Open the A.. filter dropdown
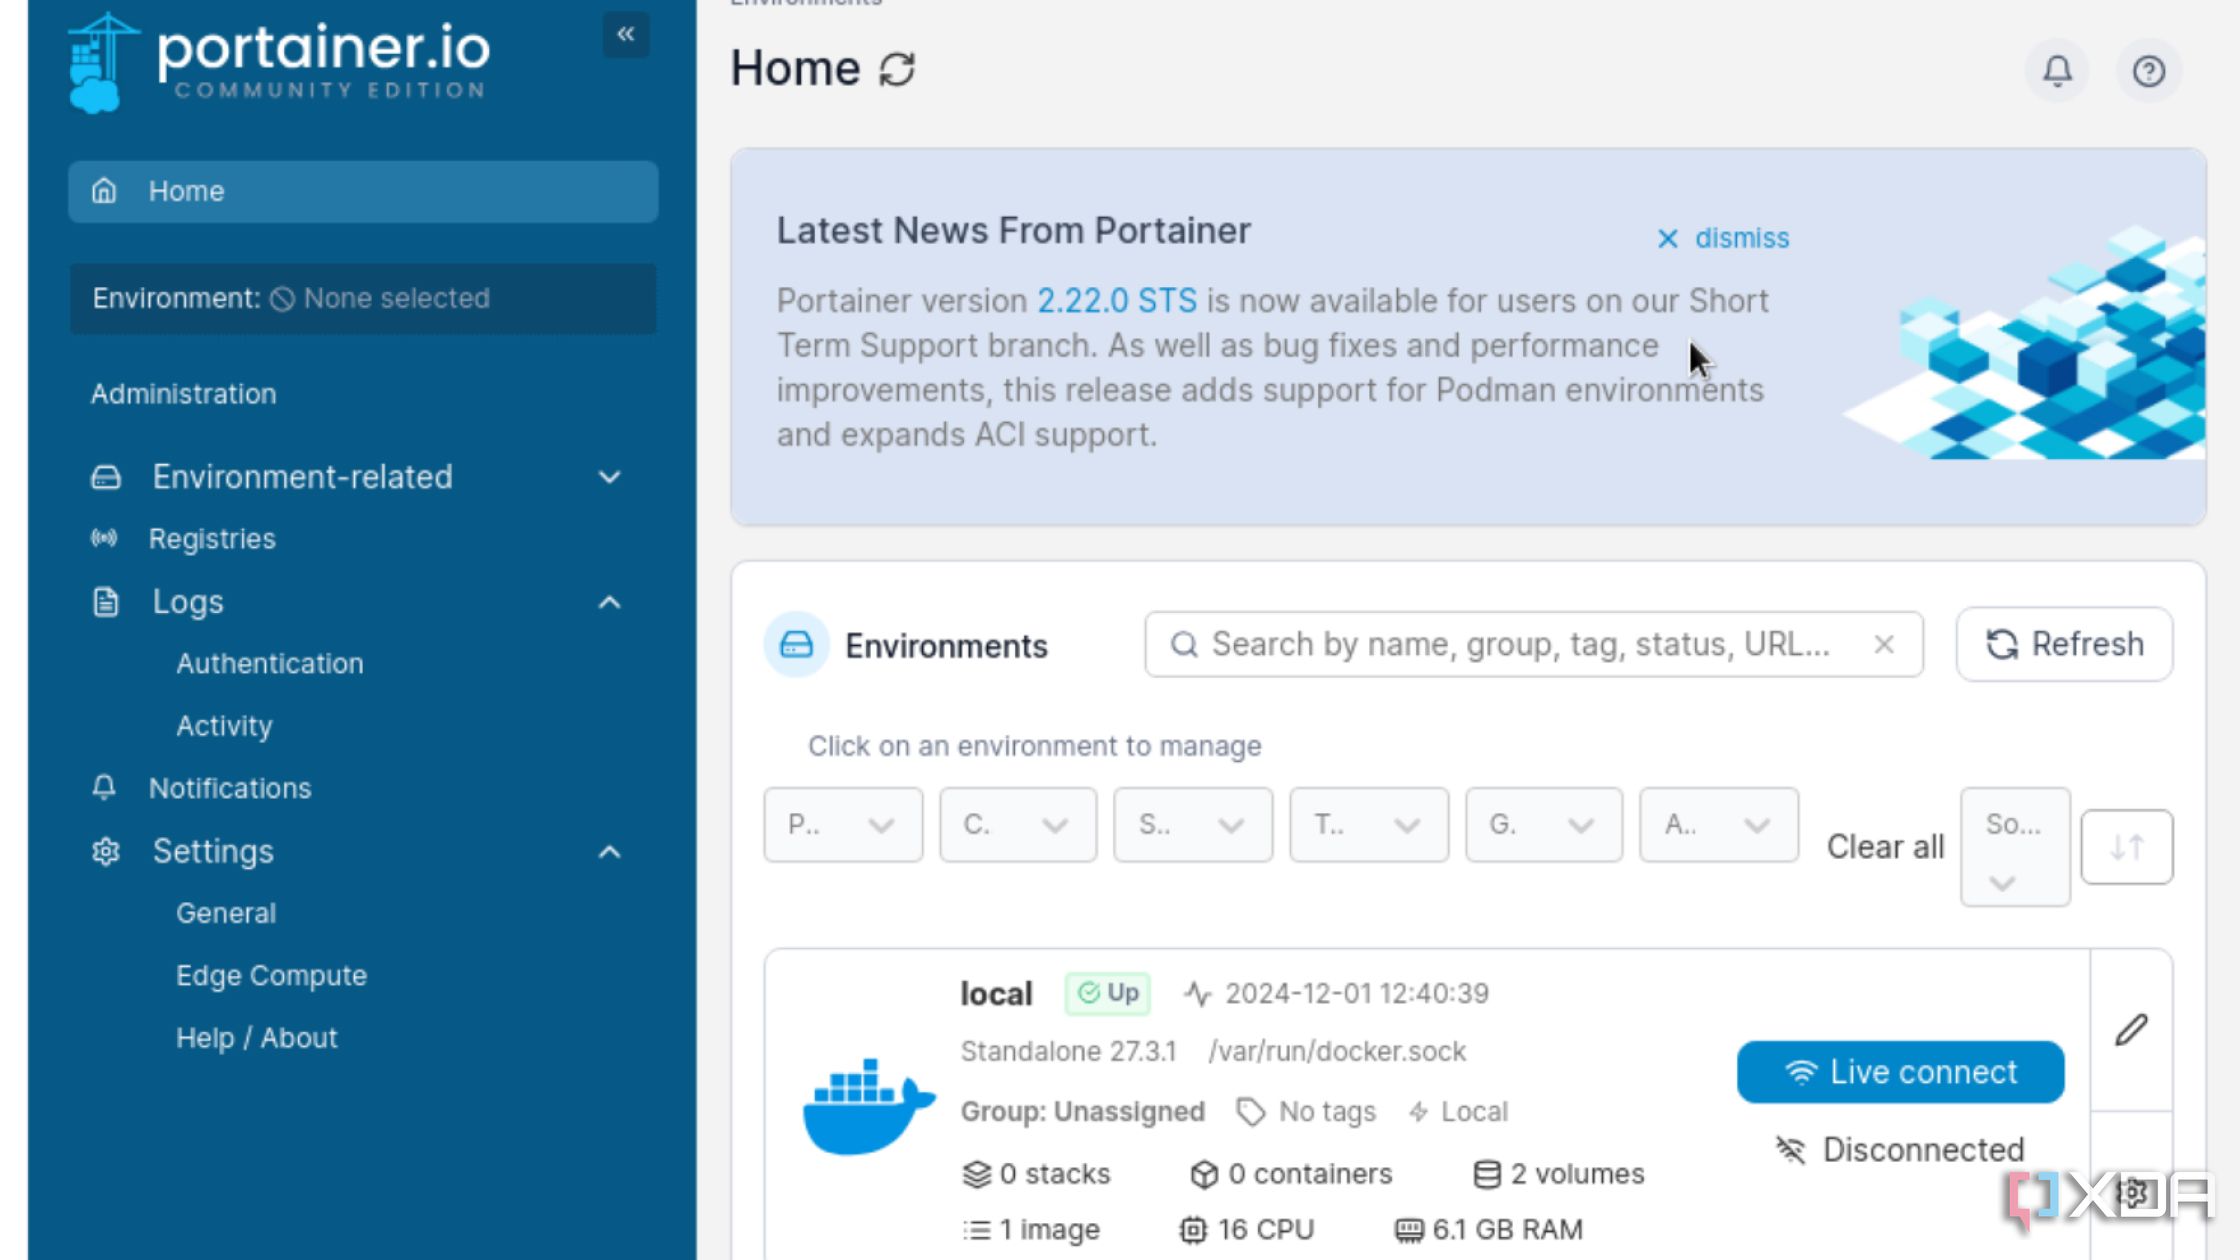This screenshot has height=1260, width=2240. click(1719, 825)
